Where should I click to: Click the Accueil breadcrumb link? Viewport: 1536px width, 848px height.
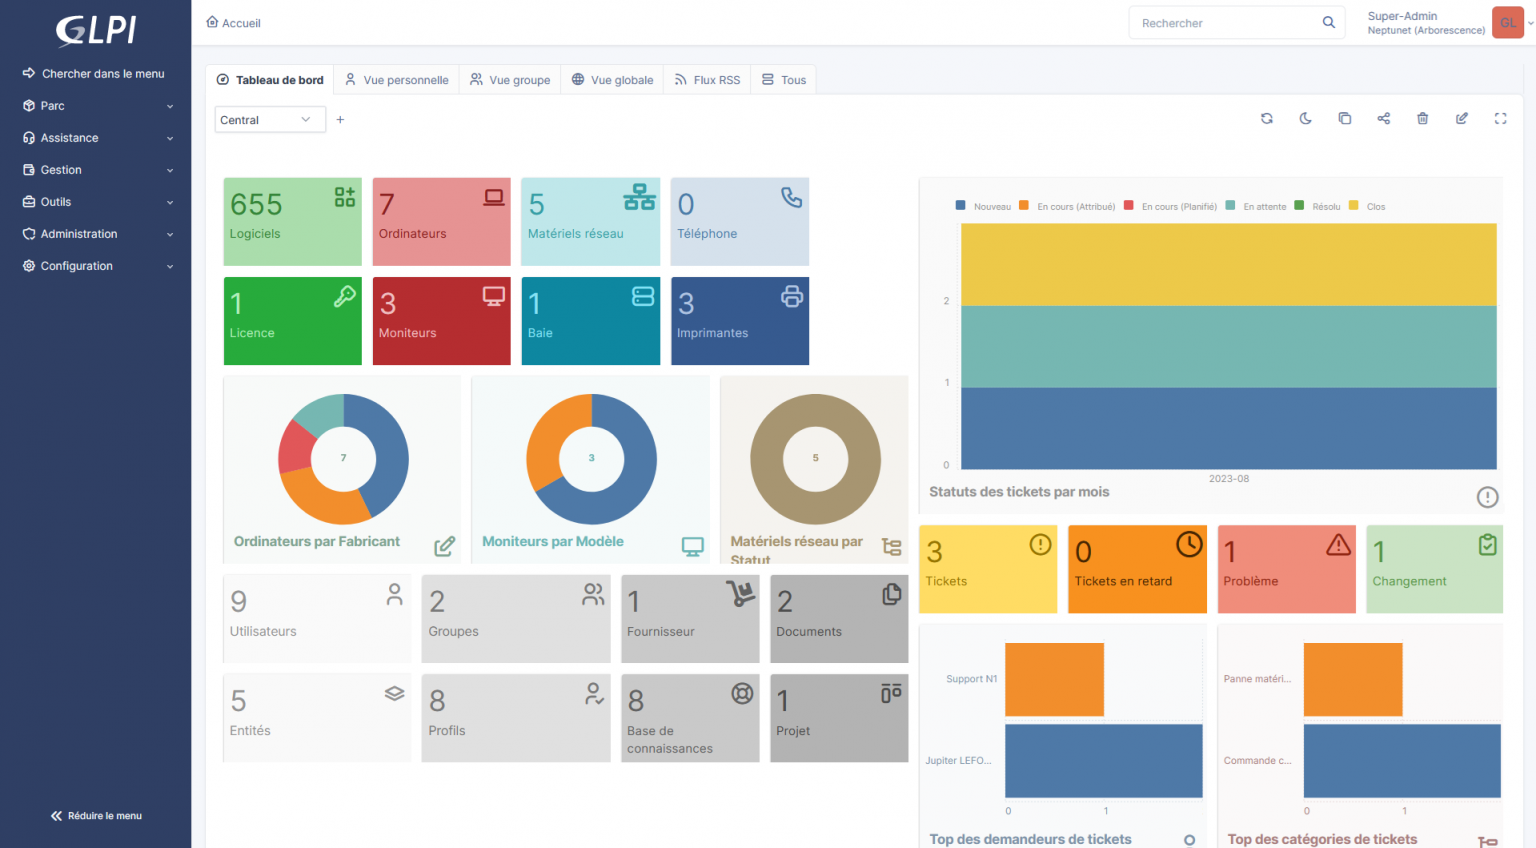tap(233, 23)
